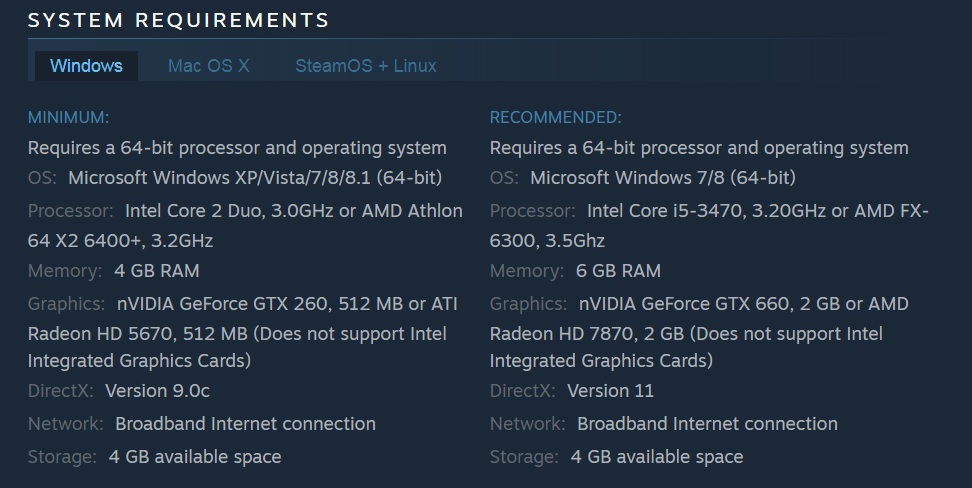Click the RECOMMENDED column heading
The height and width of the screenshot is (488, 972).
tap(555, 117)
